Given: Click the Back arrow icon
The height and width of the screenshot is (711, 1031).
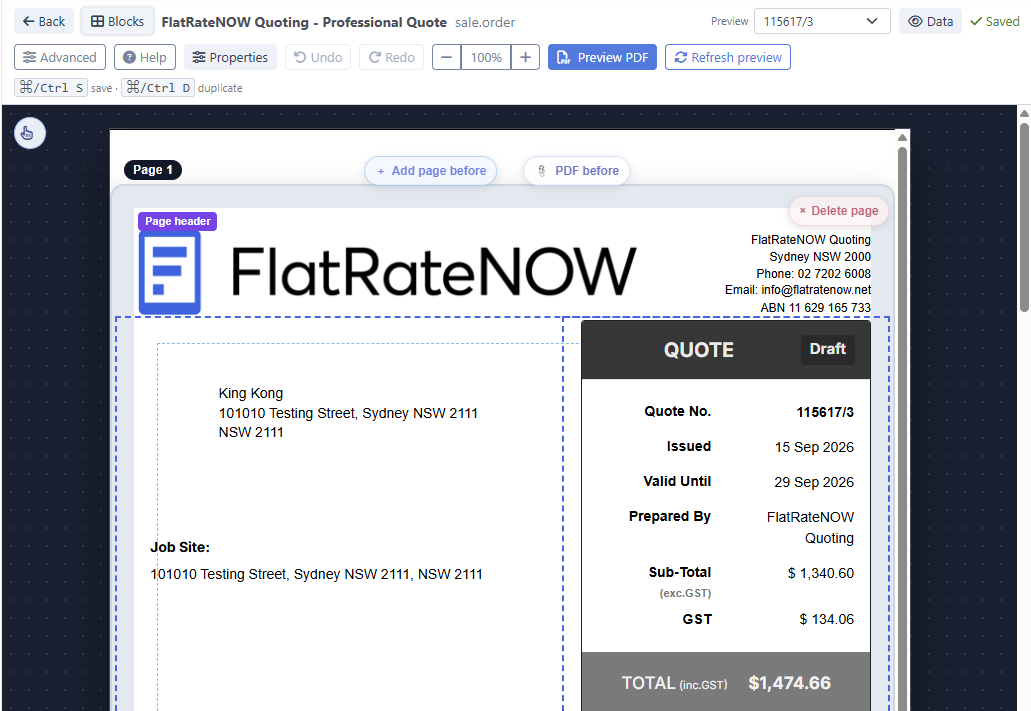Looking at the screenshot, I should point(28,21).
